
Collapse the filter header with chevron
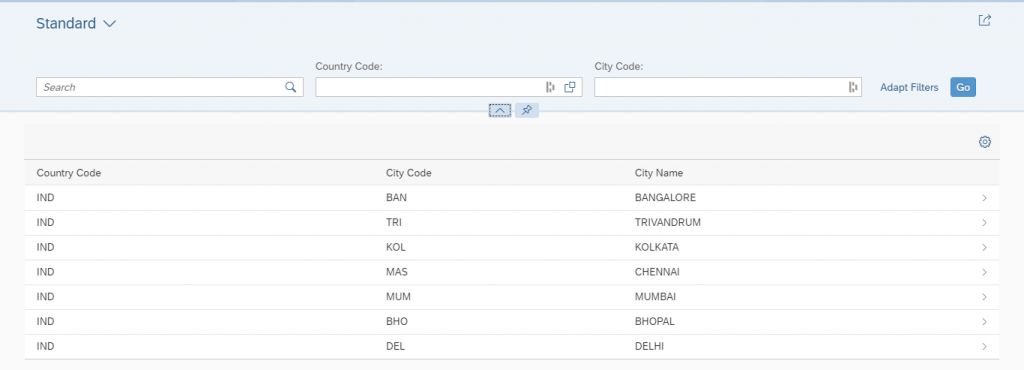[x=500, y=110]
